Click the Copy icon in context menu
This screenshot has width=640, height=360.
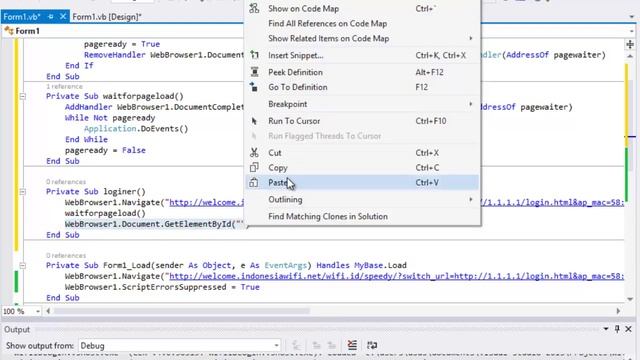(254, 168)
